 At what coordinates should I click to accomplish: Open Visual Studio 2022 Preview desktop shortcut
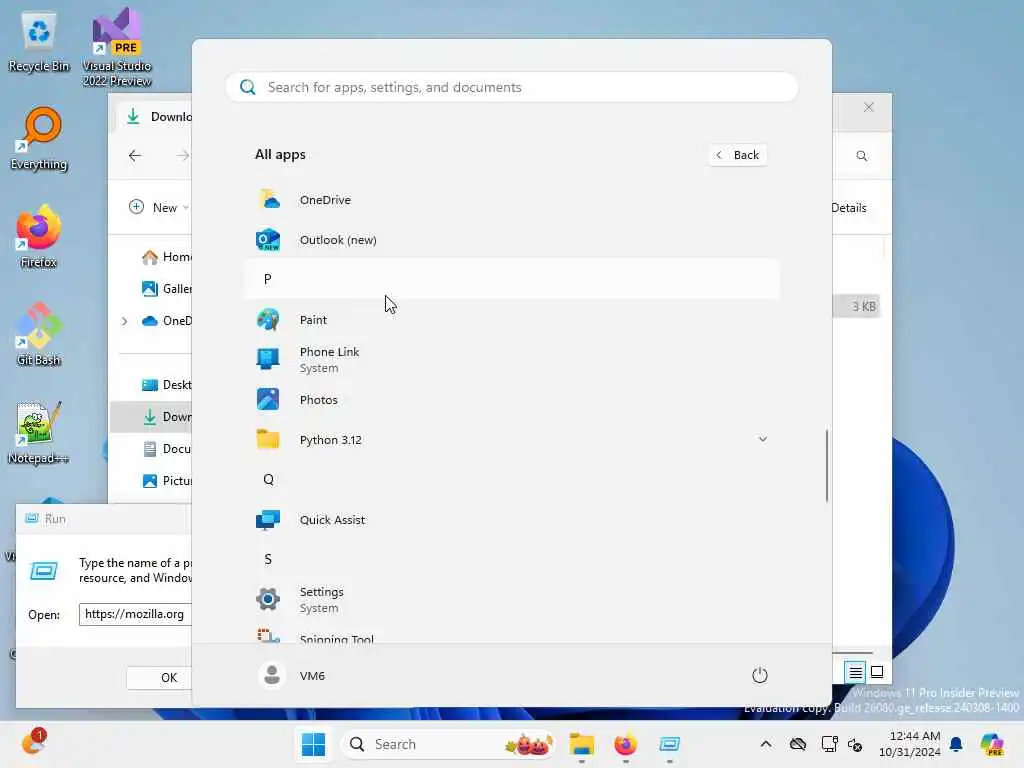(x=117, y=48)
